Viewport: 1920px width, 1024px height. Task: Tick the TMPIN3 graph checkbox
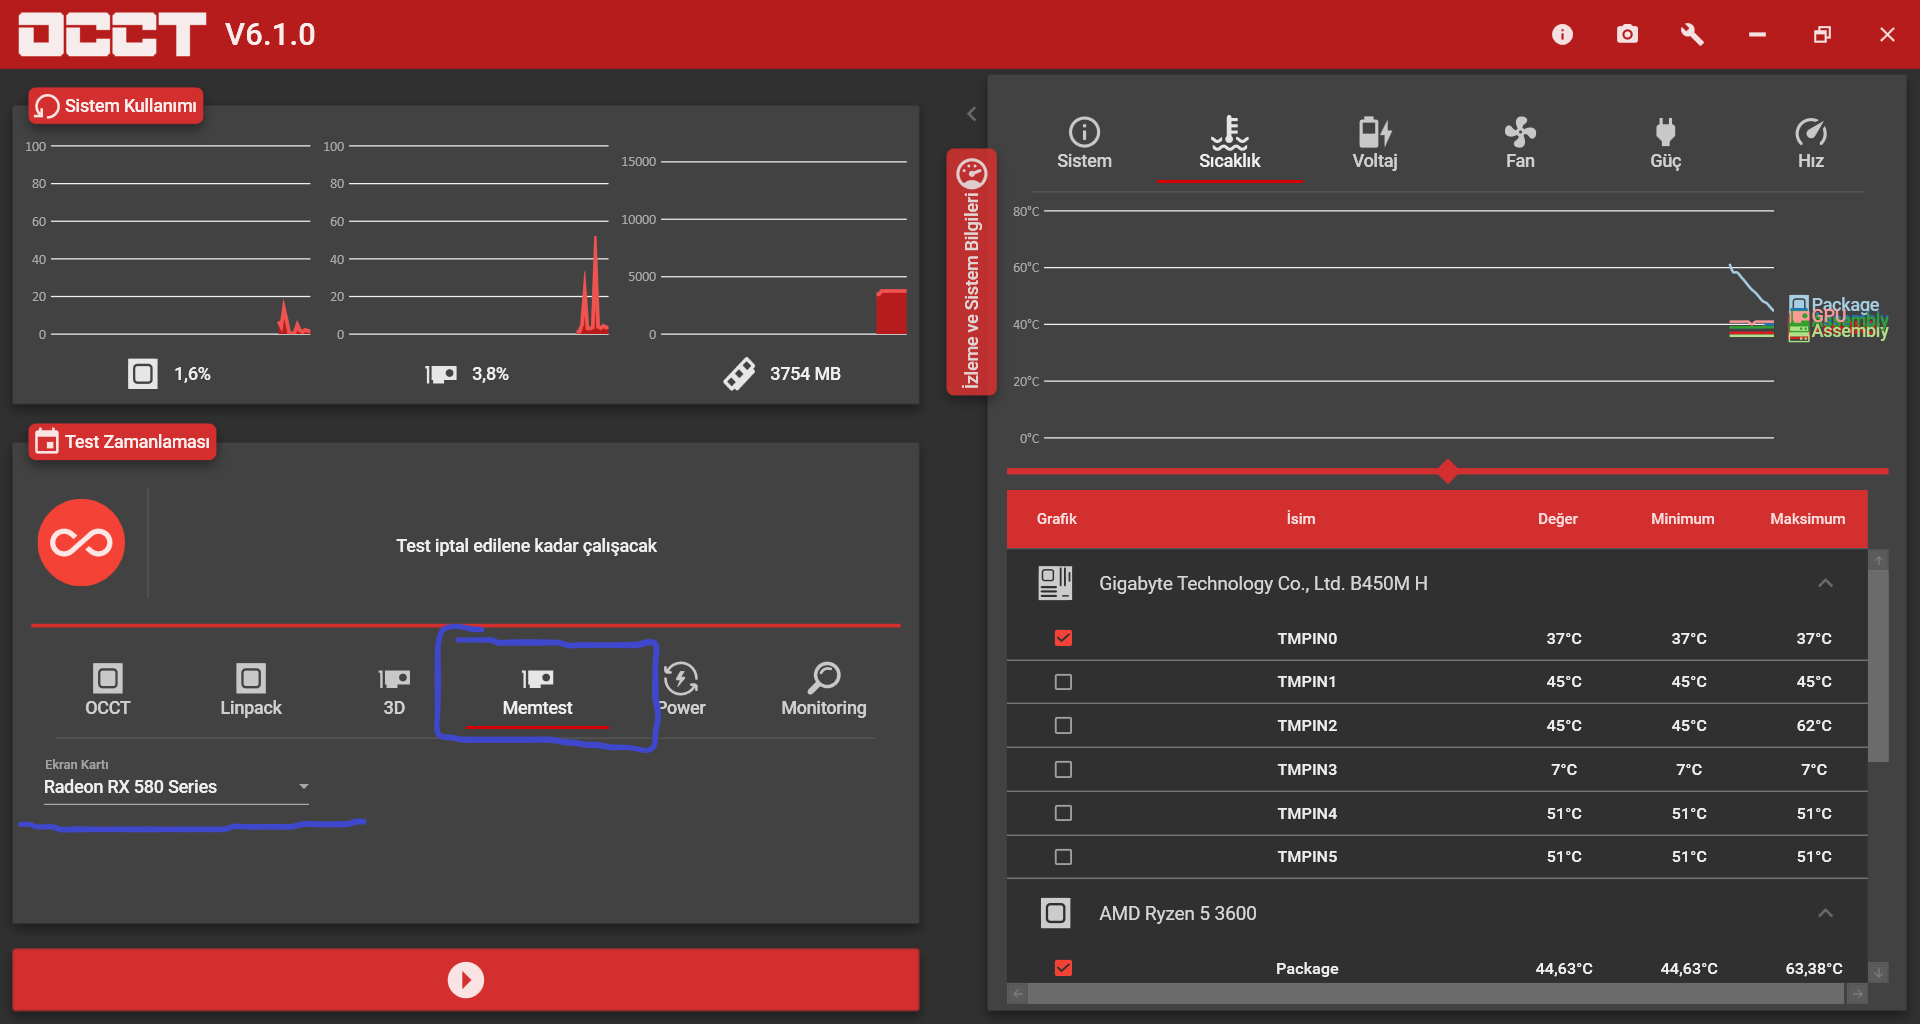point(1063,770)
